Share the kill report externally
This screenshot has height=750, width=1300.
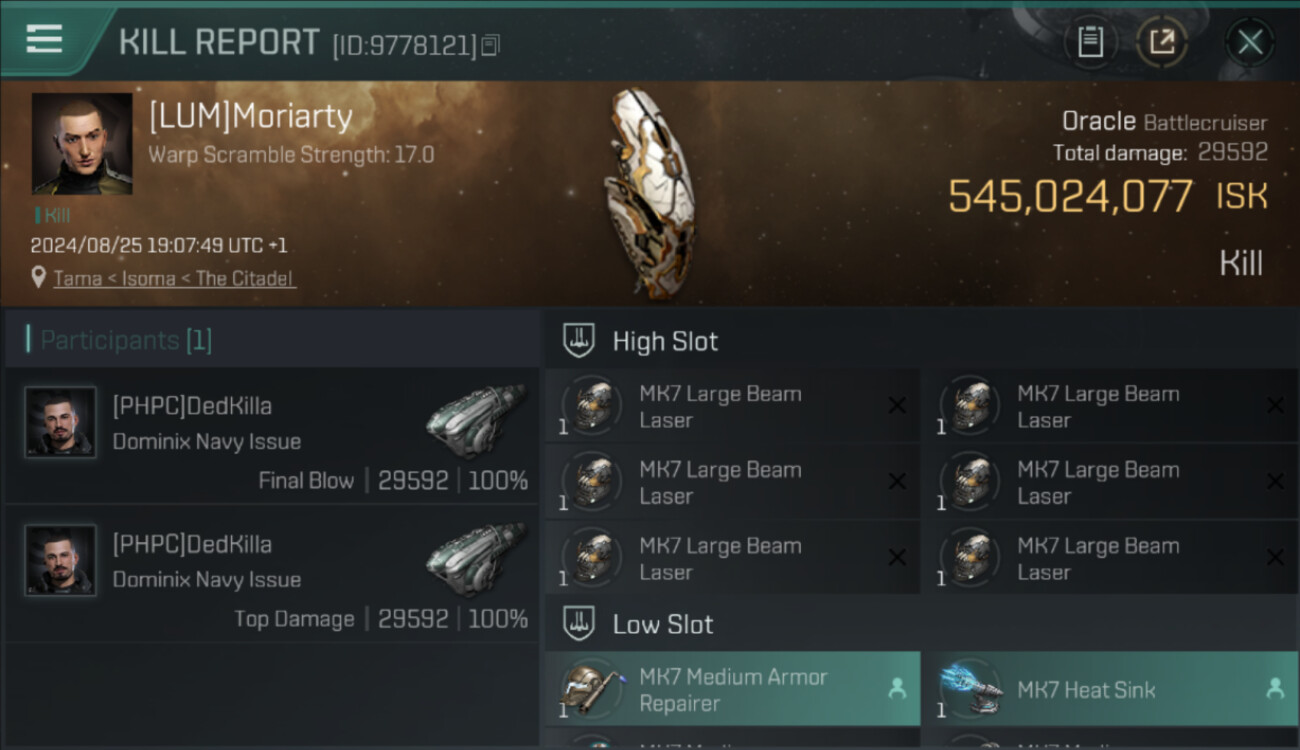1162,42
